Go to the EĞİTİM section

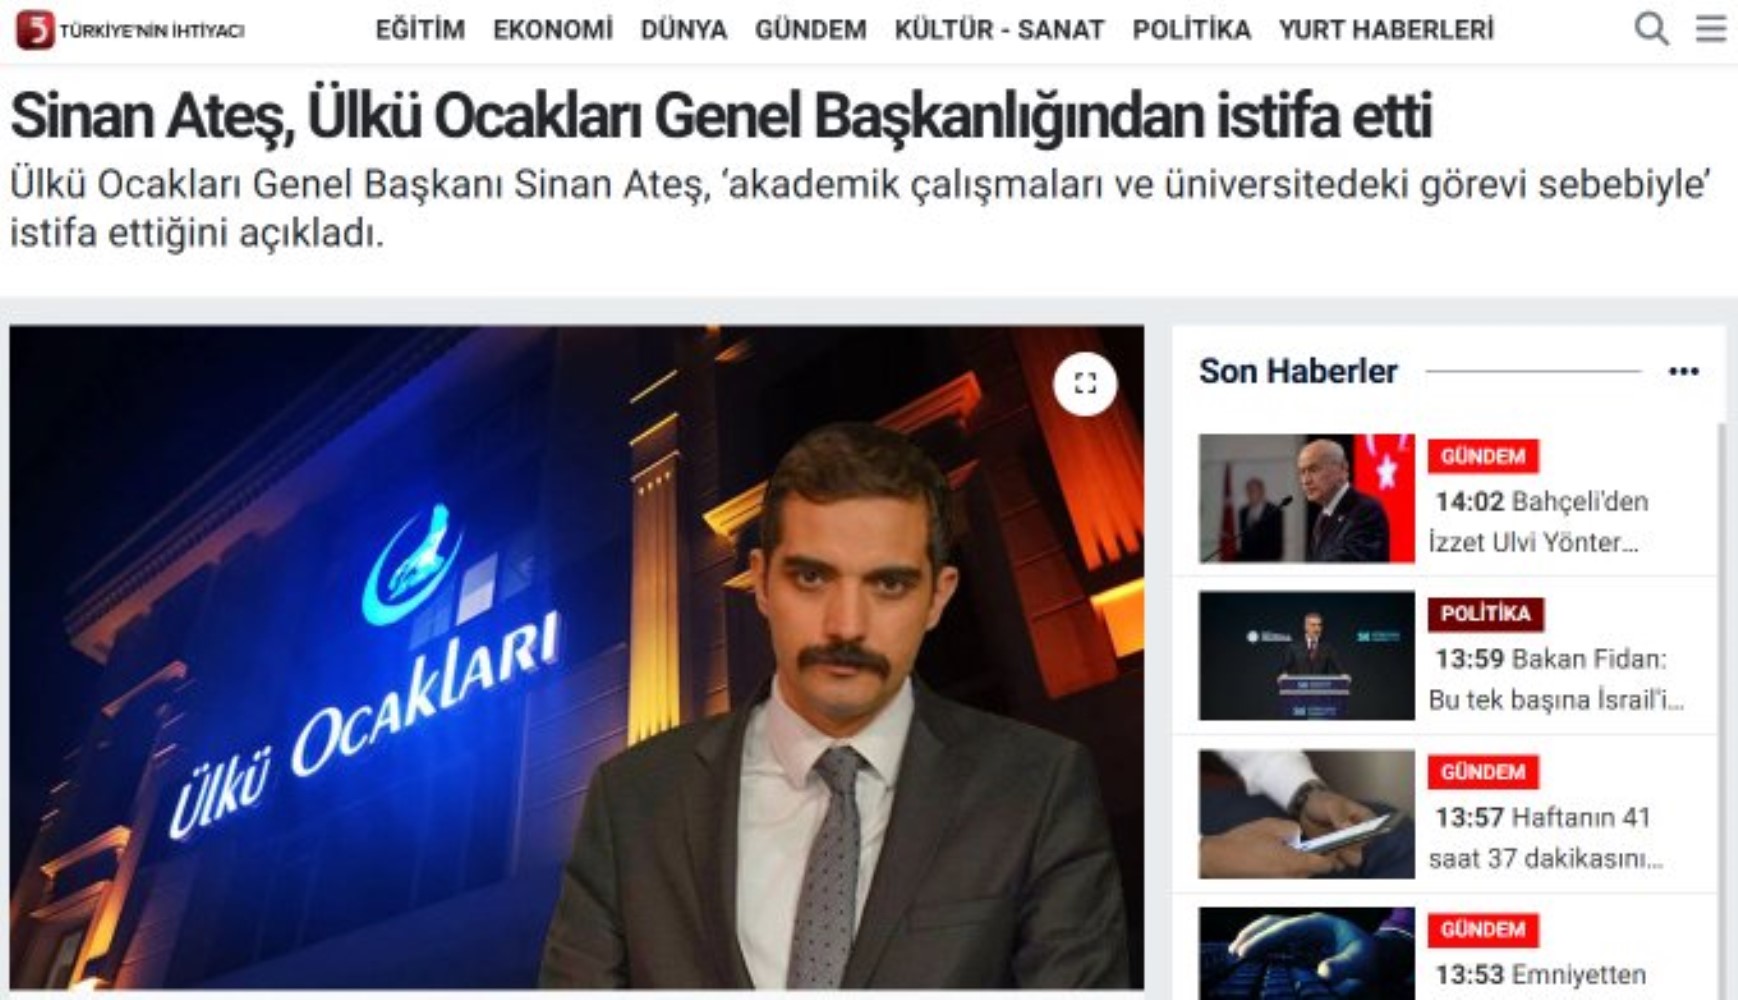pyautogui.click(x=420, y=30)
